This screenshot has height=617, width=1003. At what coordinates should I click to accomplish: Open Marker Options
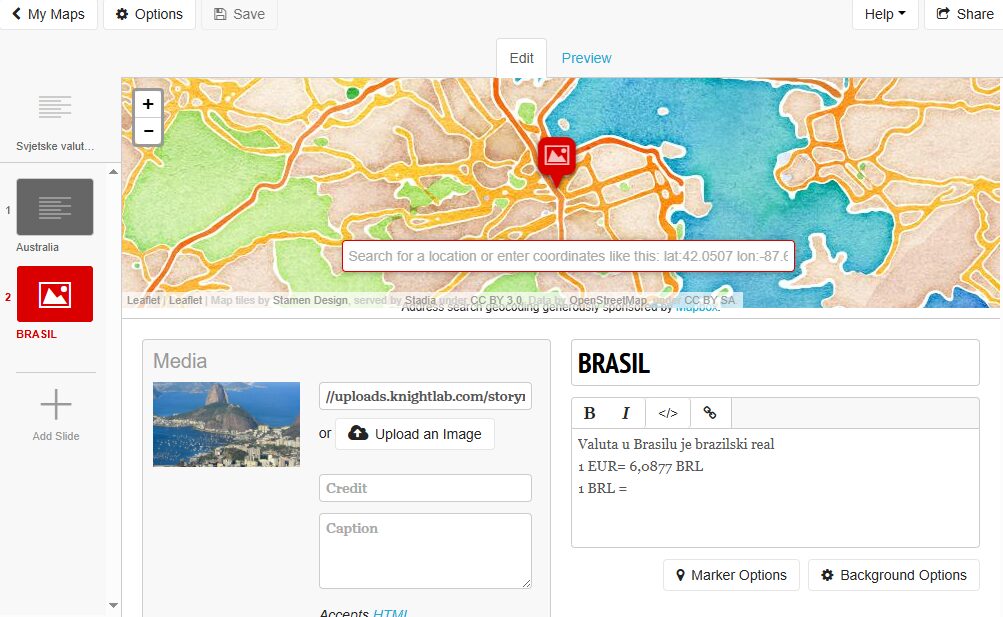(x=731, y=575)
